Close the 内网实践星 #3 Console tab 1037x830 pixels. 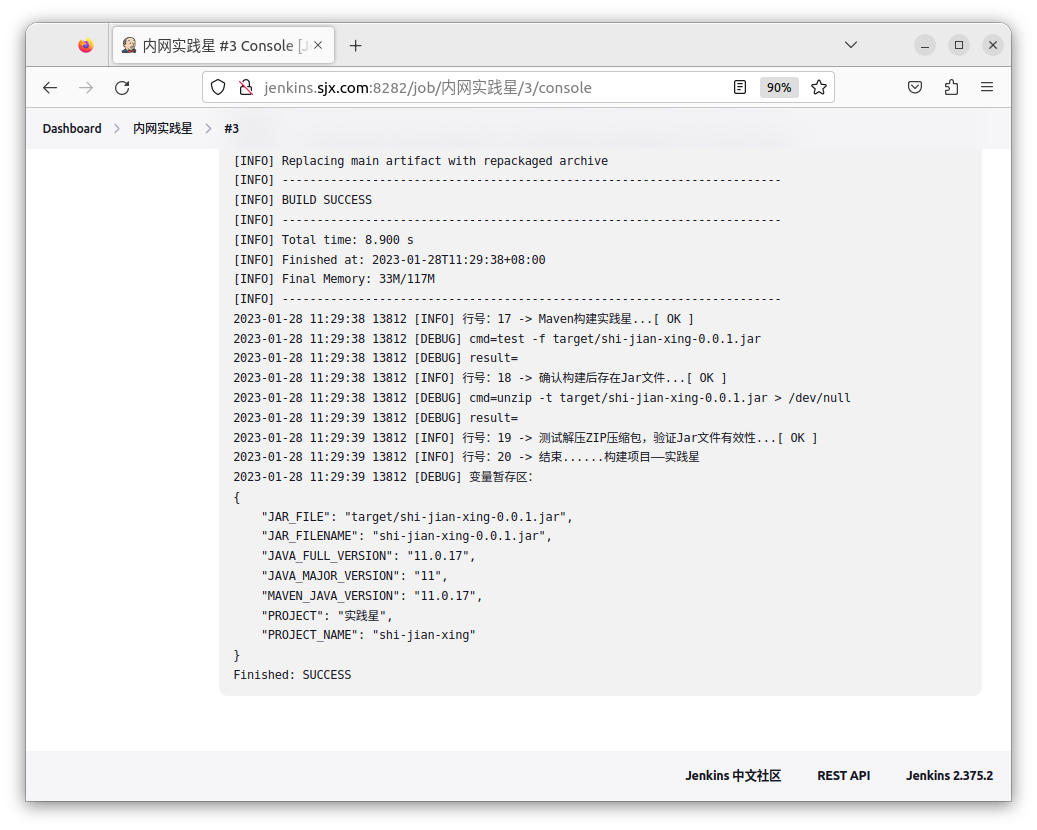[x=327, y=45]
